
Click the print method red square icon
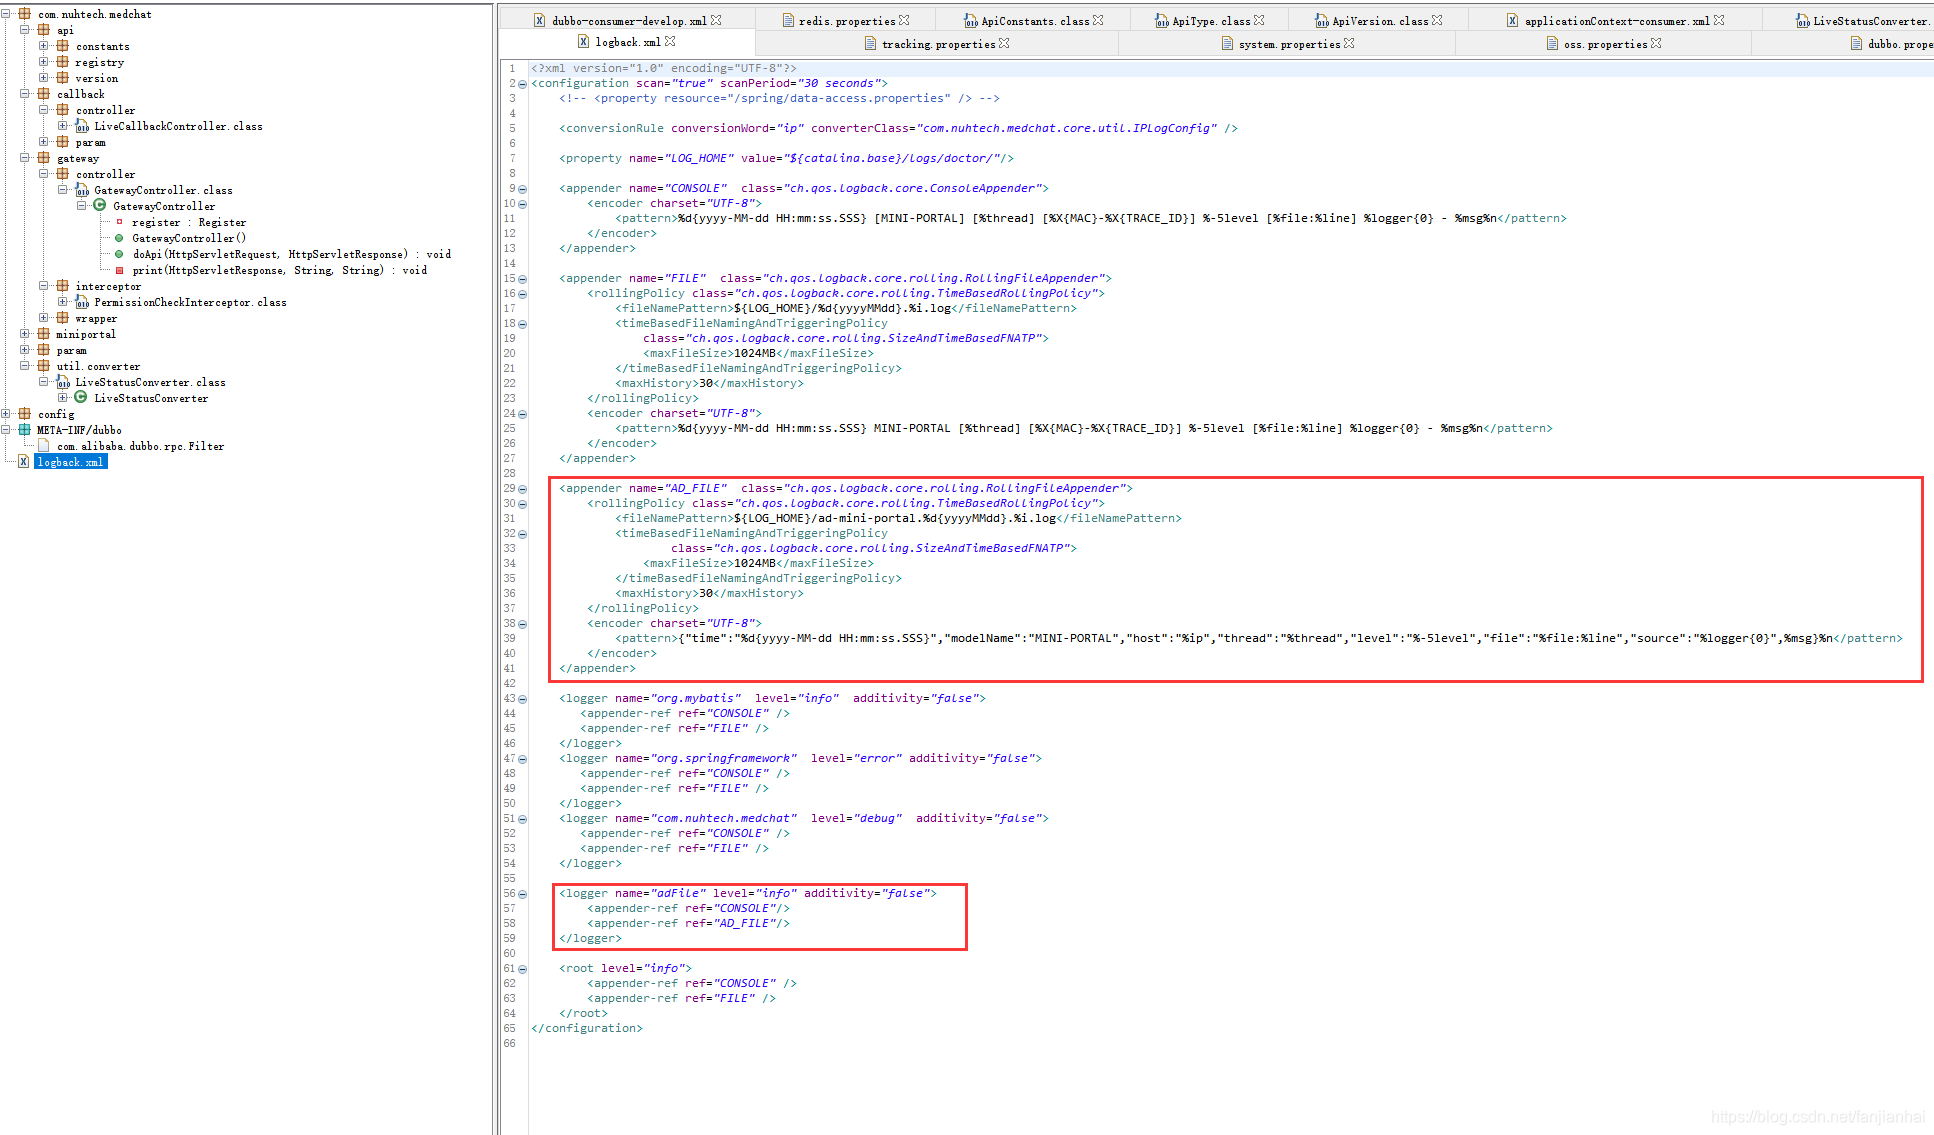tap(119, 270)
